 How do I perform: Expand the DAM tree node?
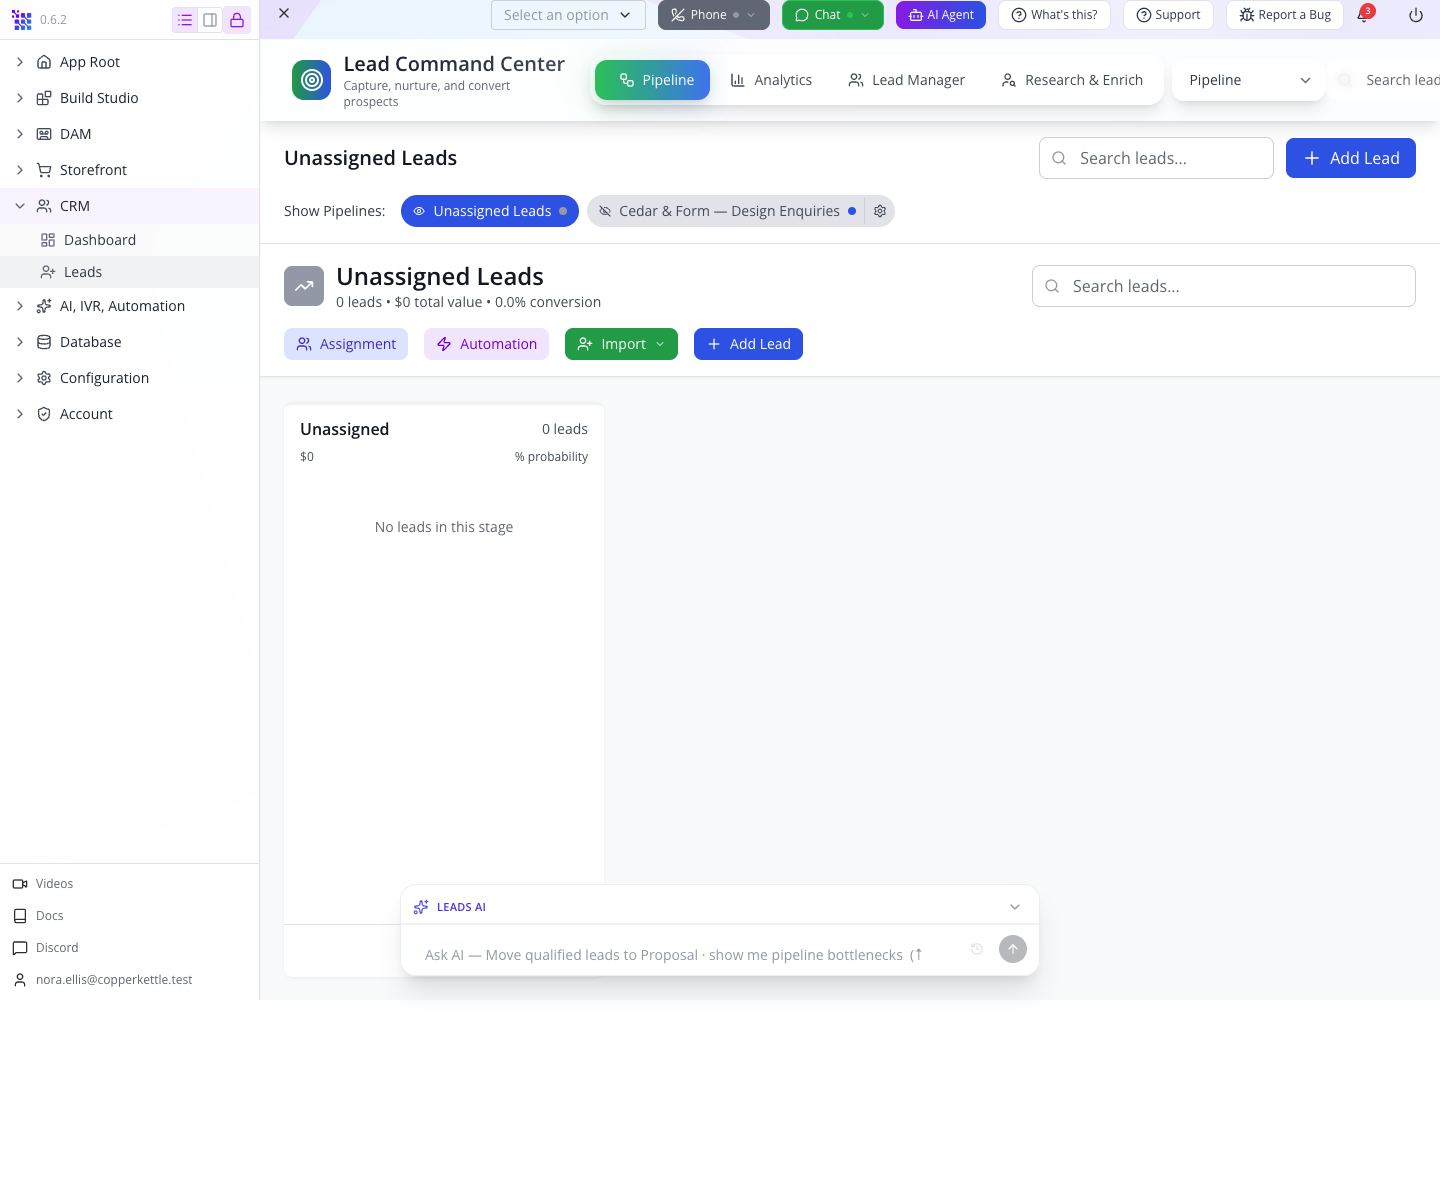point(20,134)
